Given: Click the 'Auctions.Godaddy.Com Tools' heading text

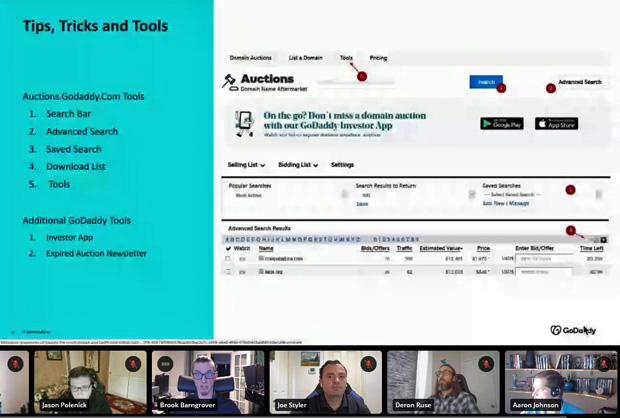Looking at the screenshot, I should coord(83,96).
